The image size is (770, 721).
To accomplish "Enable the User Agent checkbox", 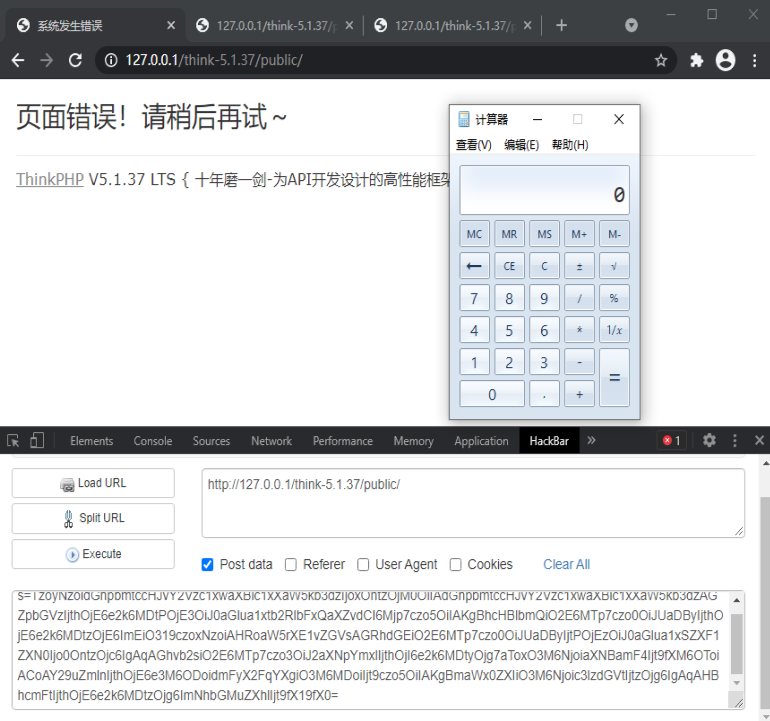I will coord(363,565).
